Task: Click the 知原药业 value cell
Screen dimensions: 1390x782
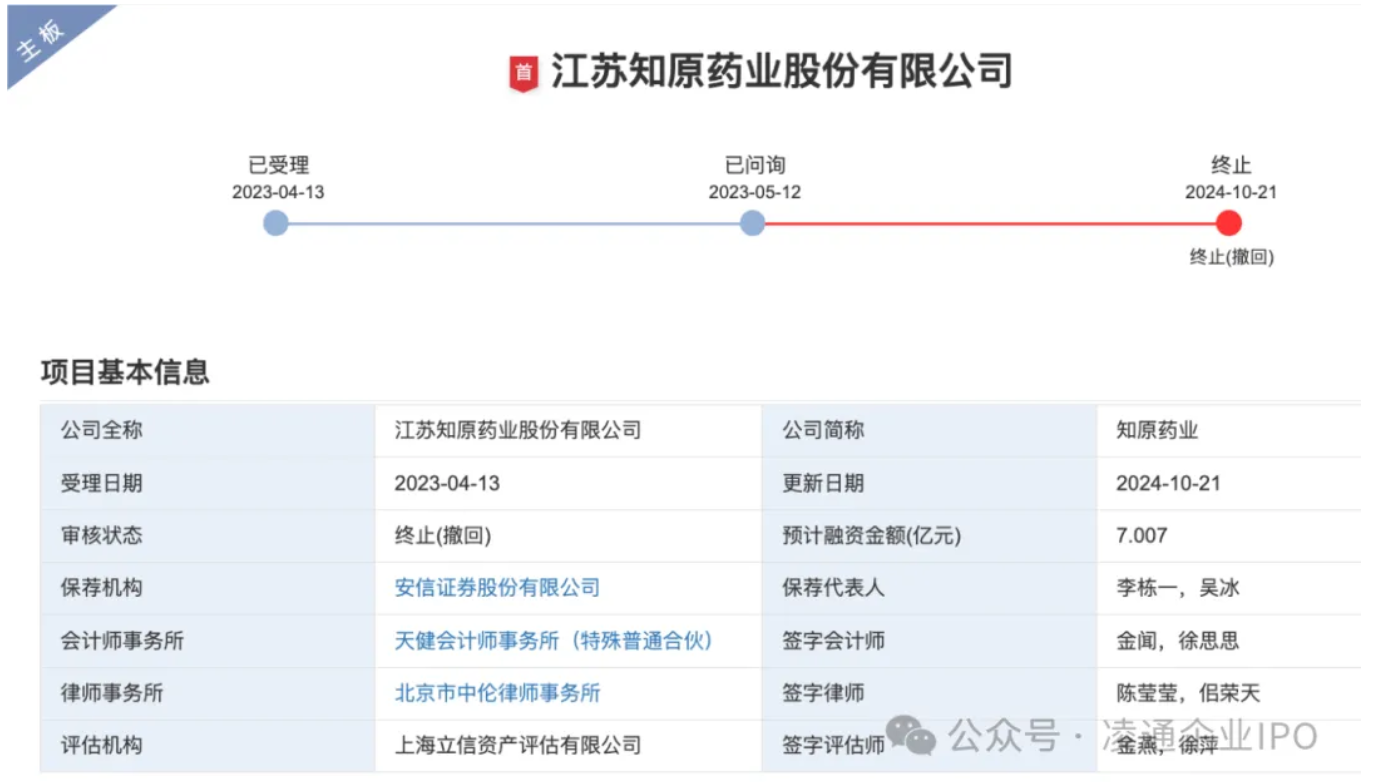Action: pyautogui.click(x=1229, y=431)
